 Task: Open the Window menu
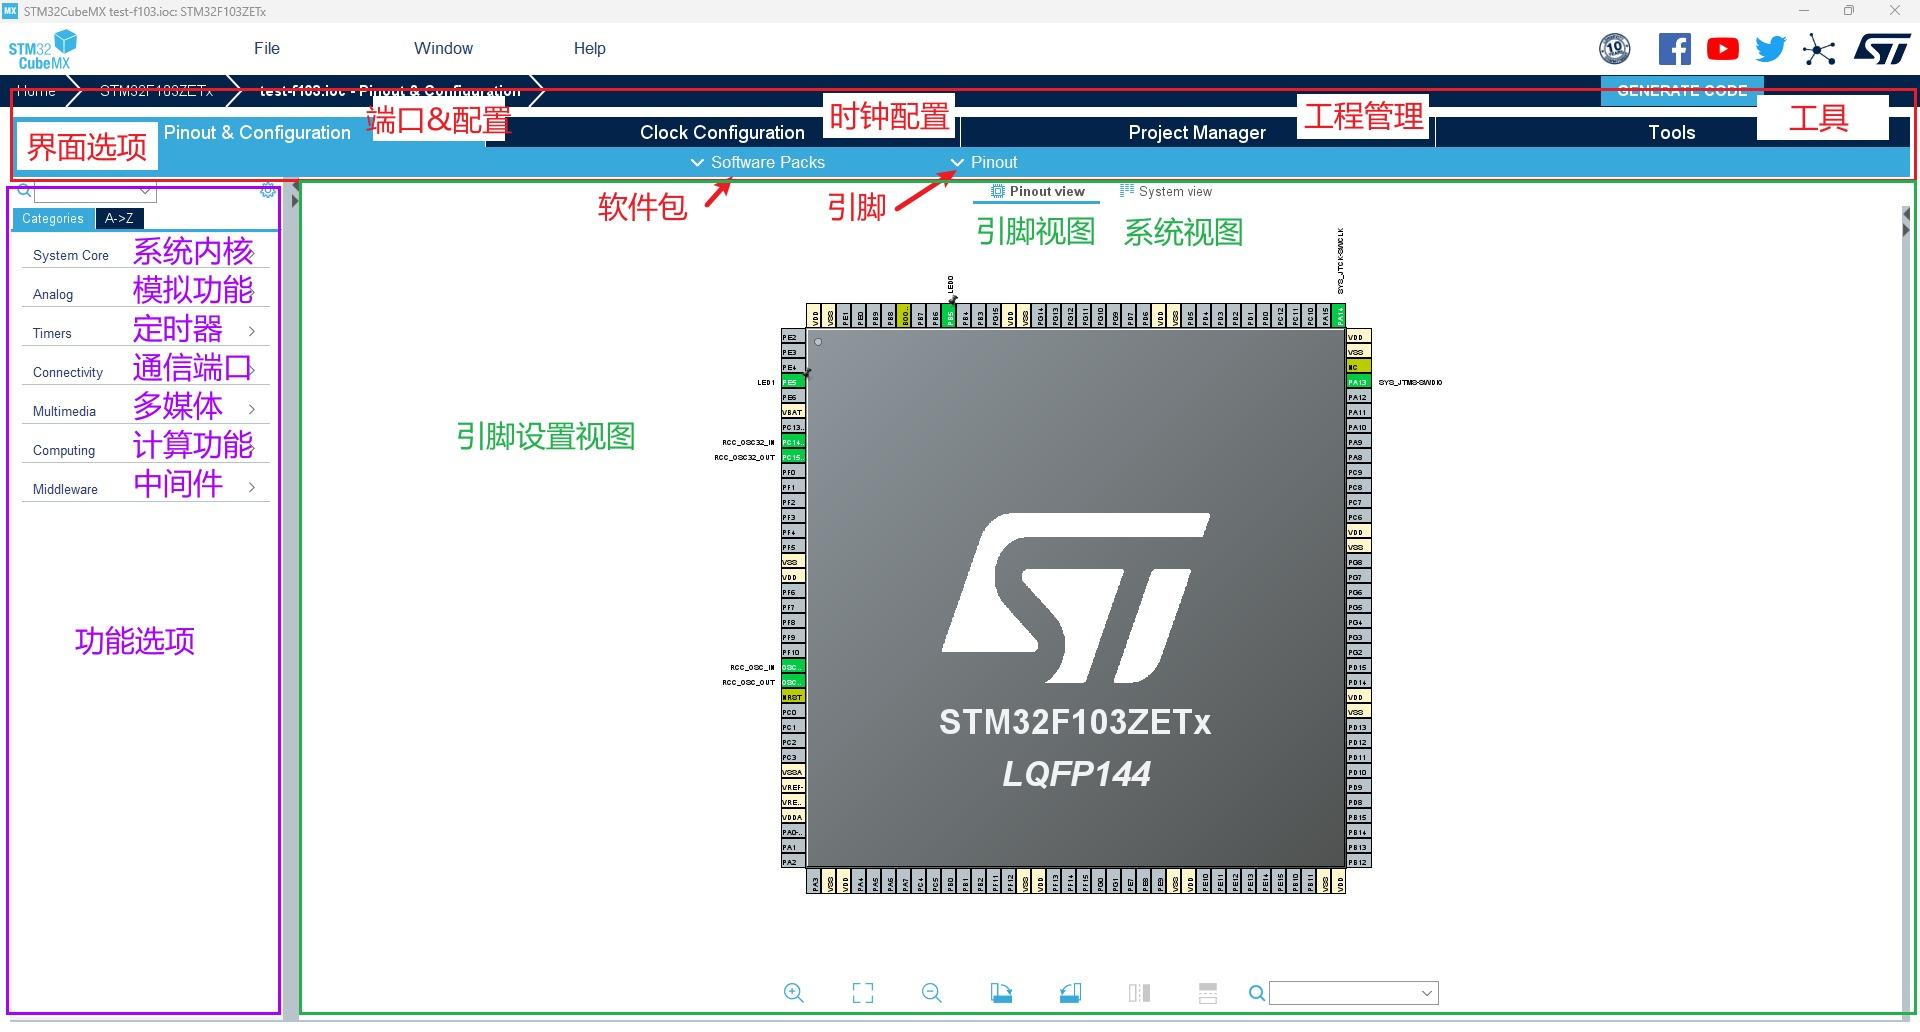[443, 47]
